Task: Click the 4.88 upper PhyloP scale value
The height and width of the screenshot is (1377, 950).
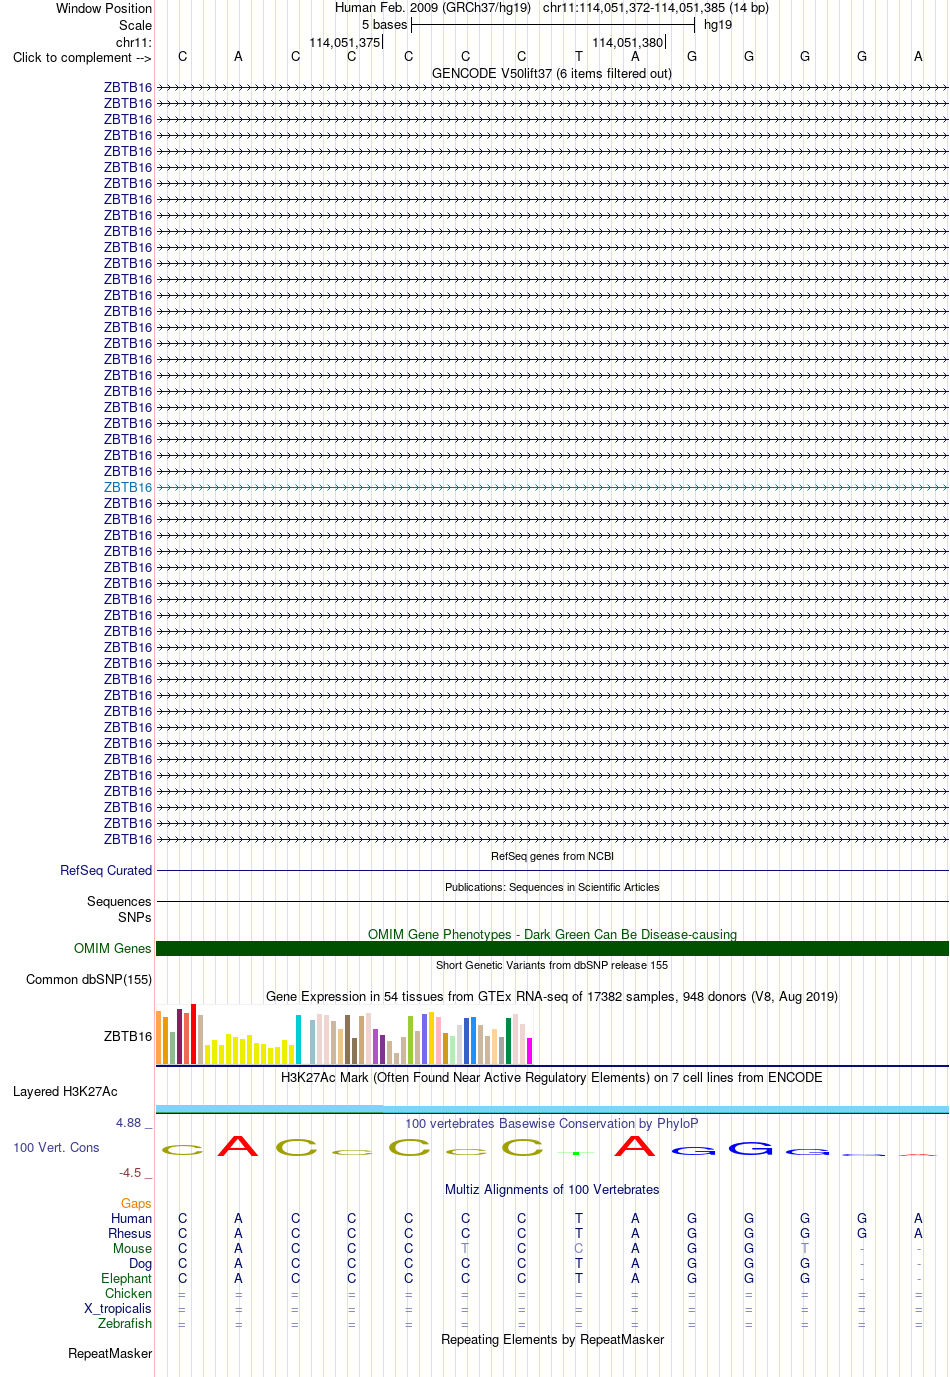Action: 129,1123
